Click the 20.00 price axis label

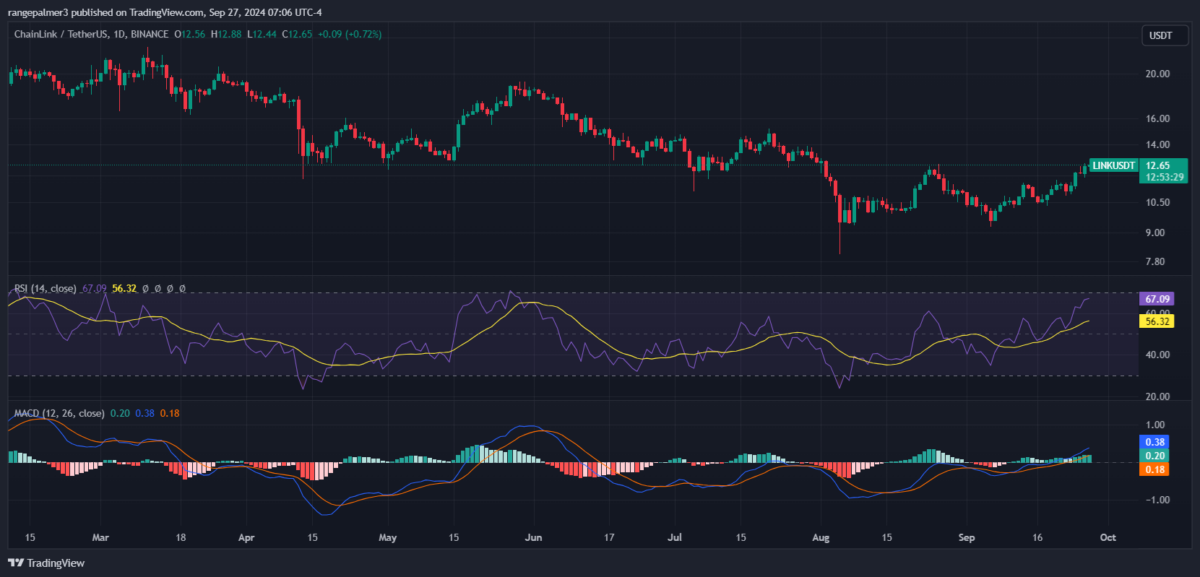(1158, 74)
